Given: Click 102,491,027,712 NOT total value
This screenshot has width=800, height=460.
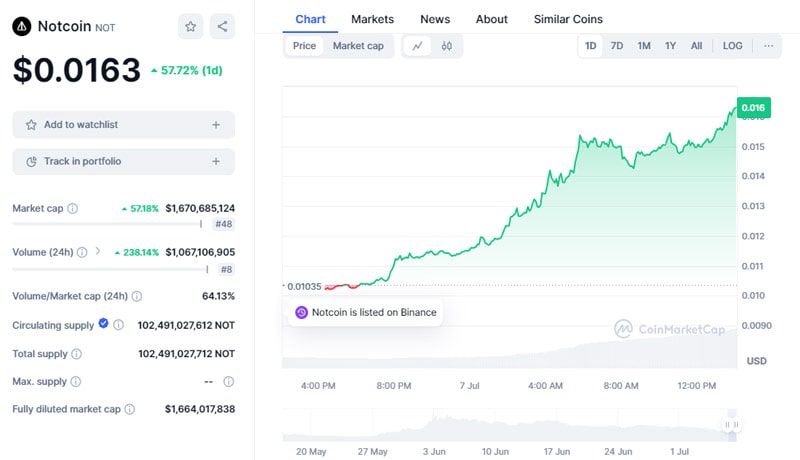Looking at the screenshot, I should 187,354.
